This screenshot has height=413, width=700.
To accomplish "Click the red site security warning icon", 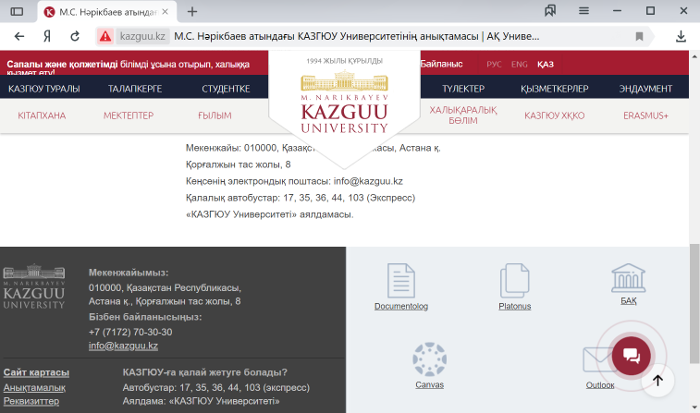I will (x=105, y=36).
